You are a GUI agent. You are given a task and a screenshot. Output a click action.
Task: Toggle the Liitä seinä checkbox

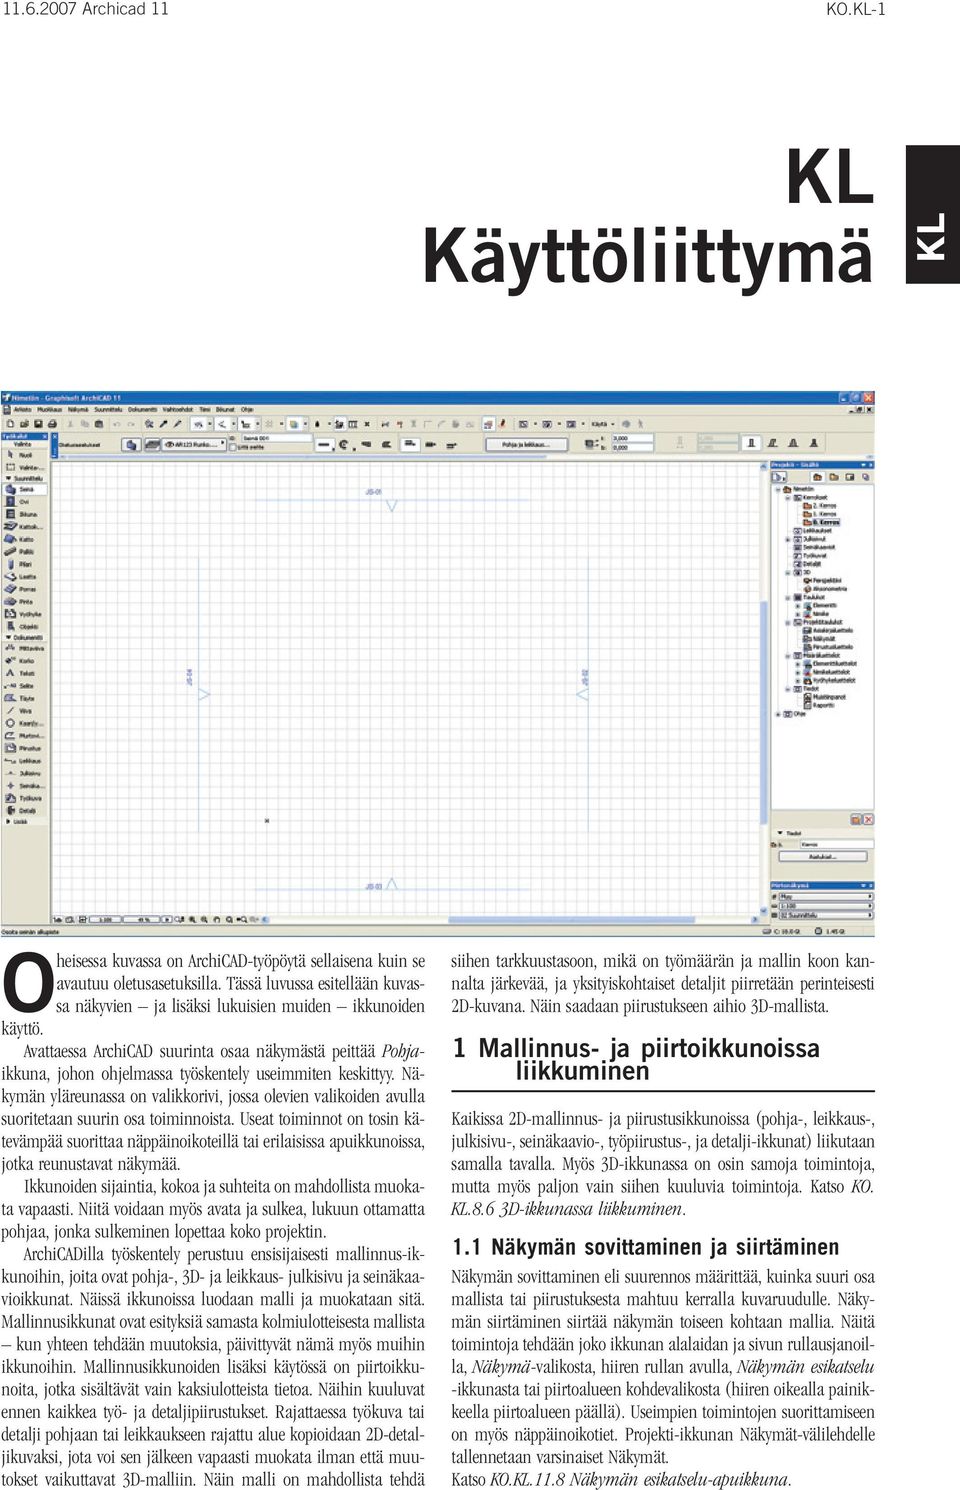coord(234,448)
